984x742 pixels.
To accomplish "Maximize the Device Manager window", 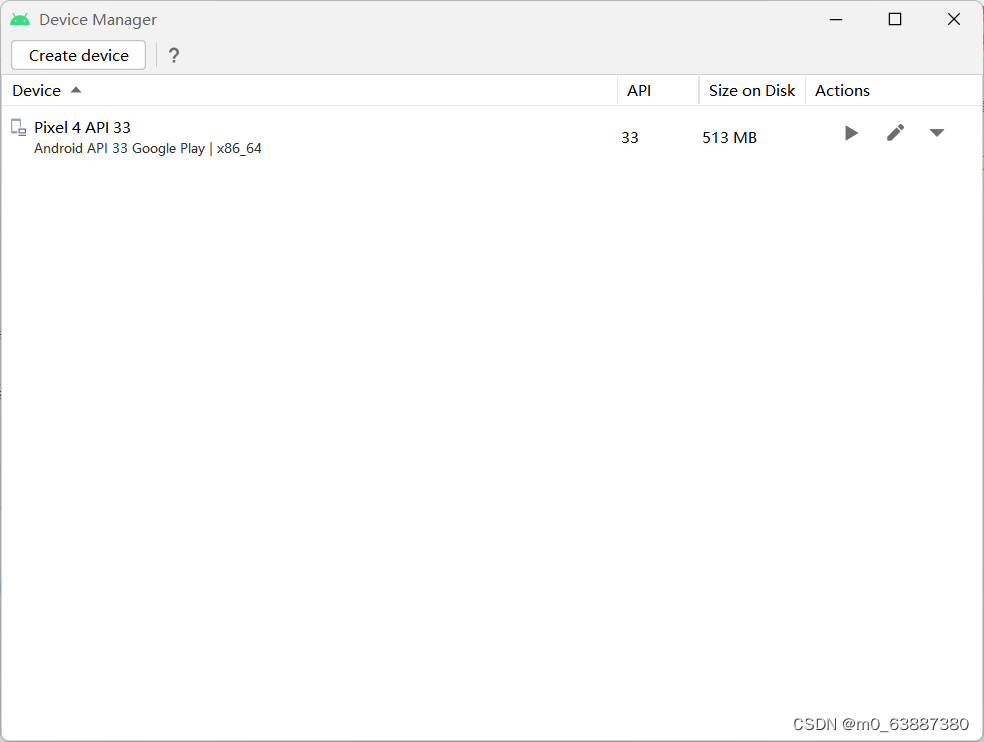I will click(x=895, y=19).
